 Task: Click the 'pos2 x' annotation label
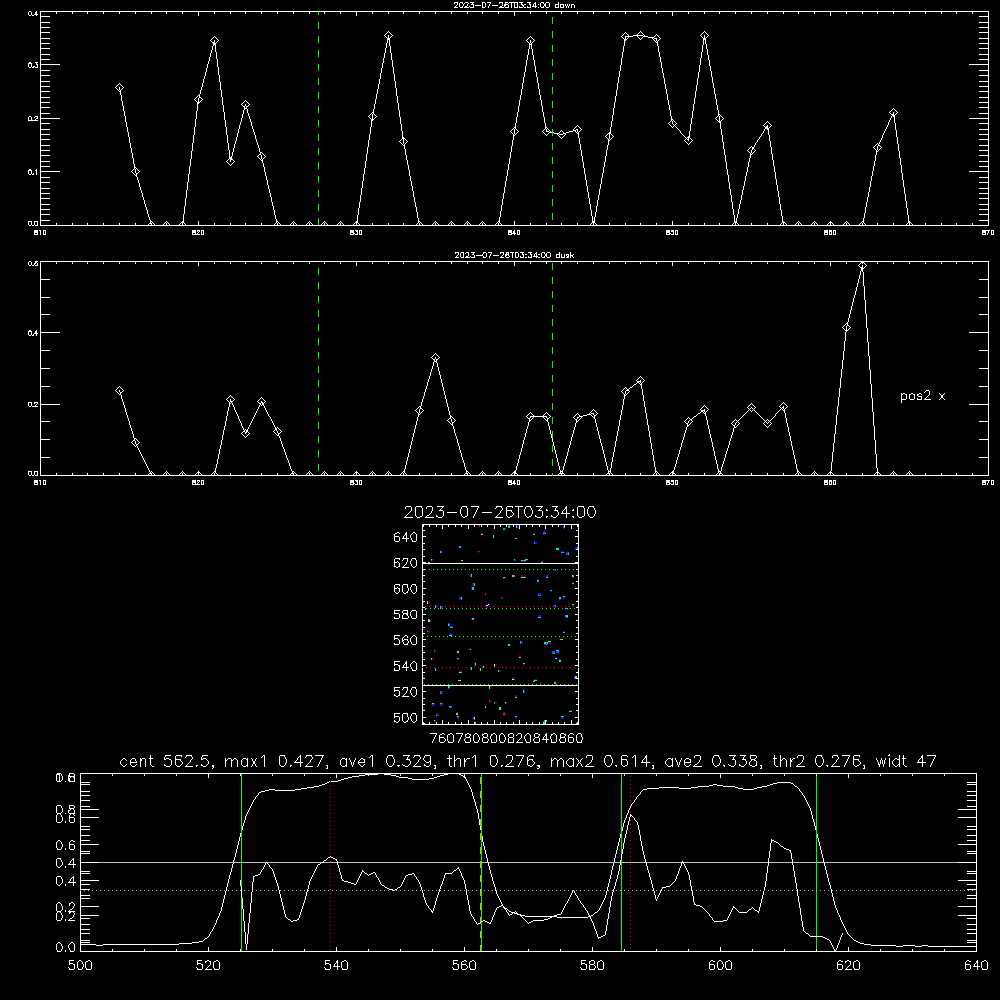tap(922, 396)
